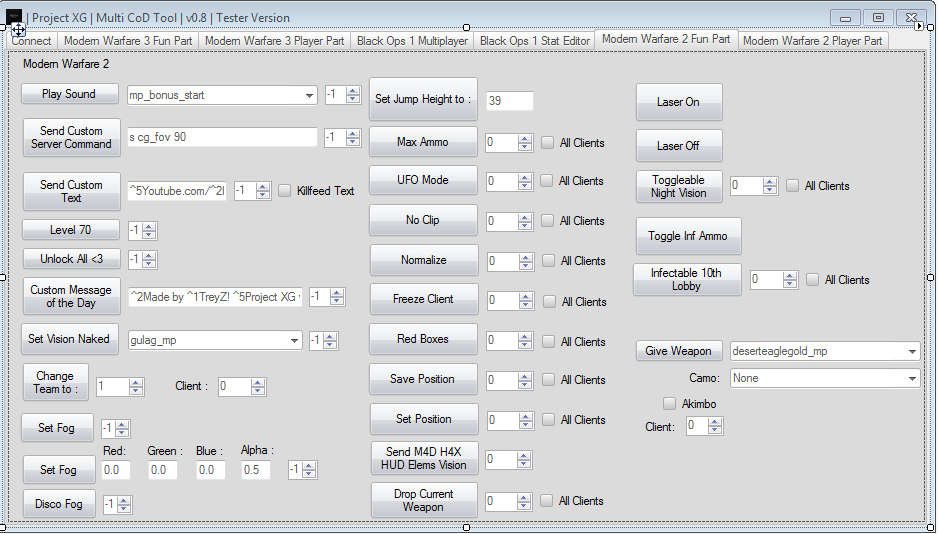Image resolution: width=938 pixels, height=534 pixels.
Task: Click the Send Custom Text button
Action: click(71, 191)
